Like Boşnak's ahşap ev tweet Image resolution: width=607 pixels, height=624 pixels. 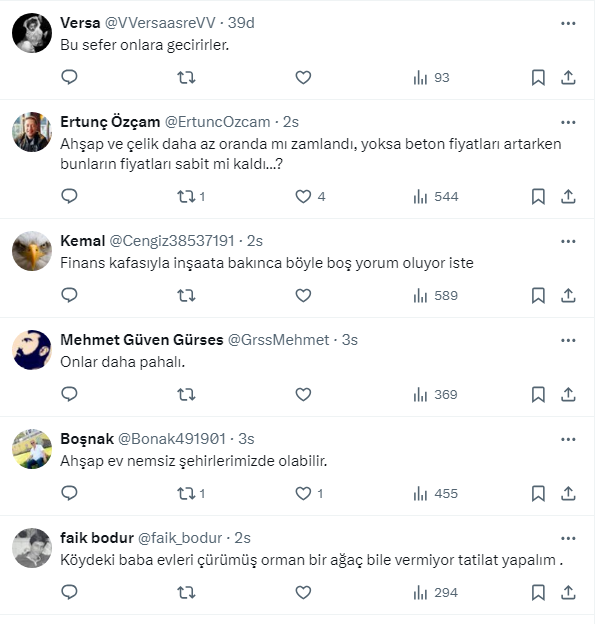(304, 493)
